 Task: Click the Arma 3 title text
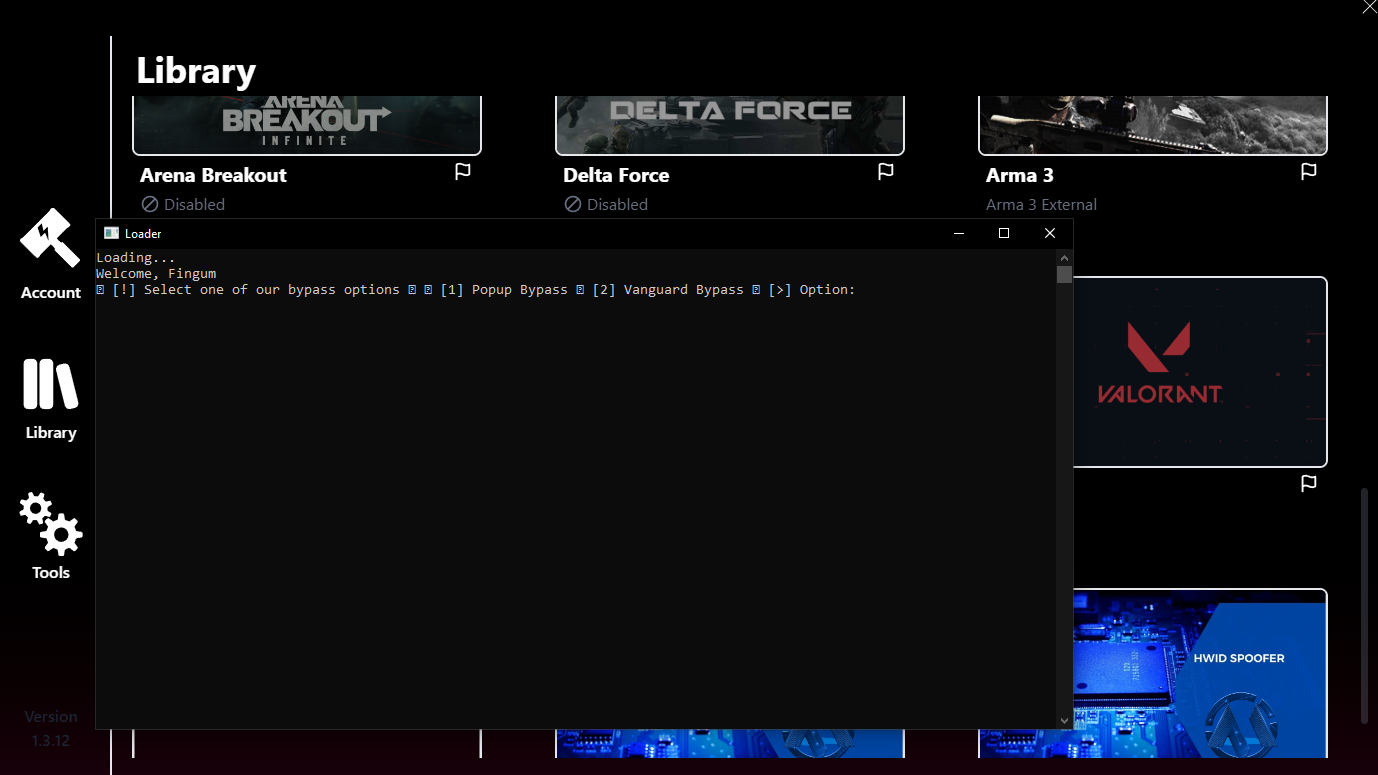(x=1020, y=175)
